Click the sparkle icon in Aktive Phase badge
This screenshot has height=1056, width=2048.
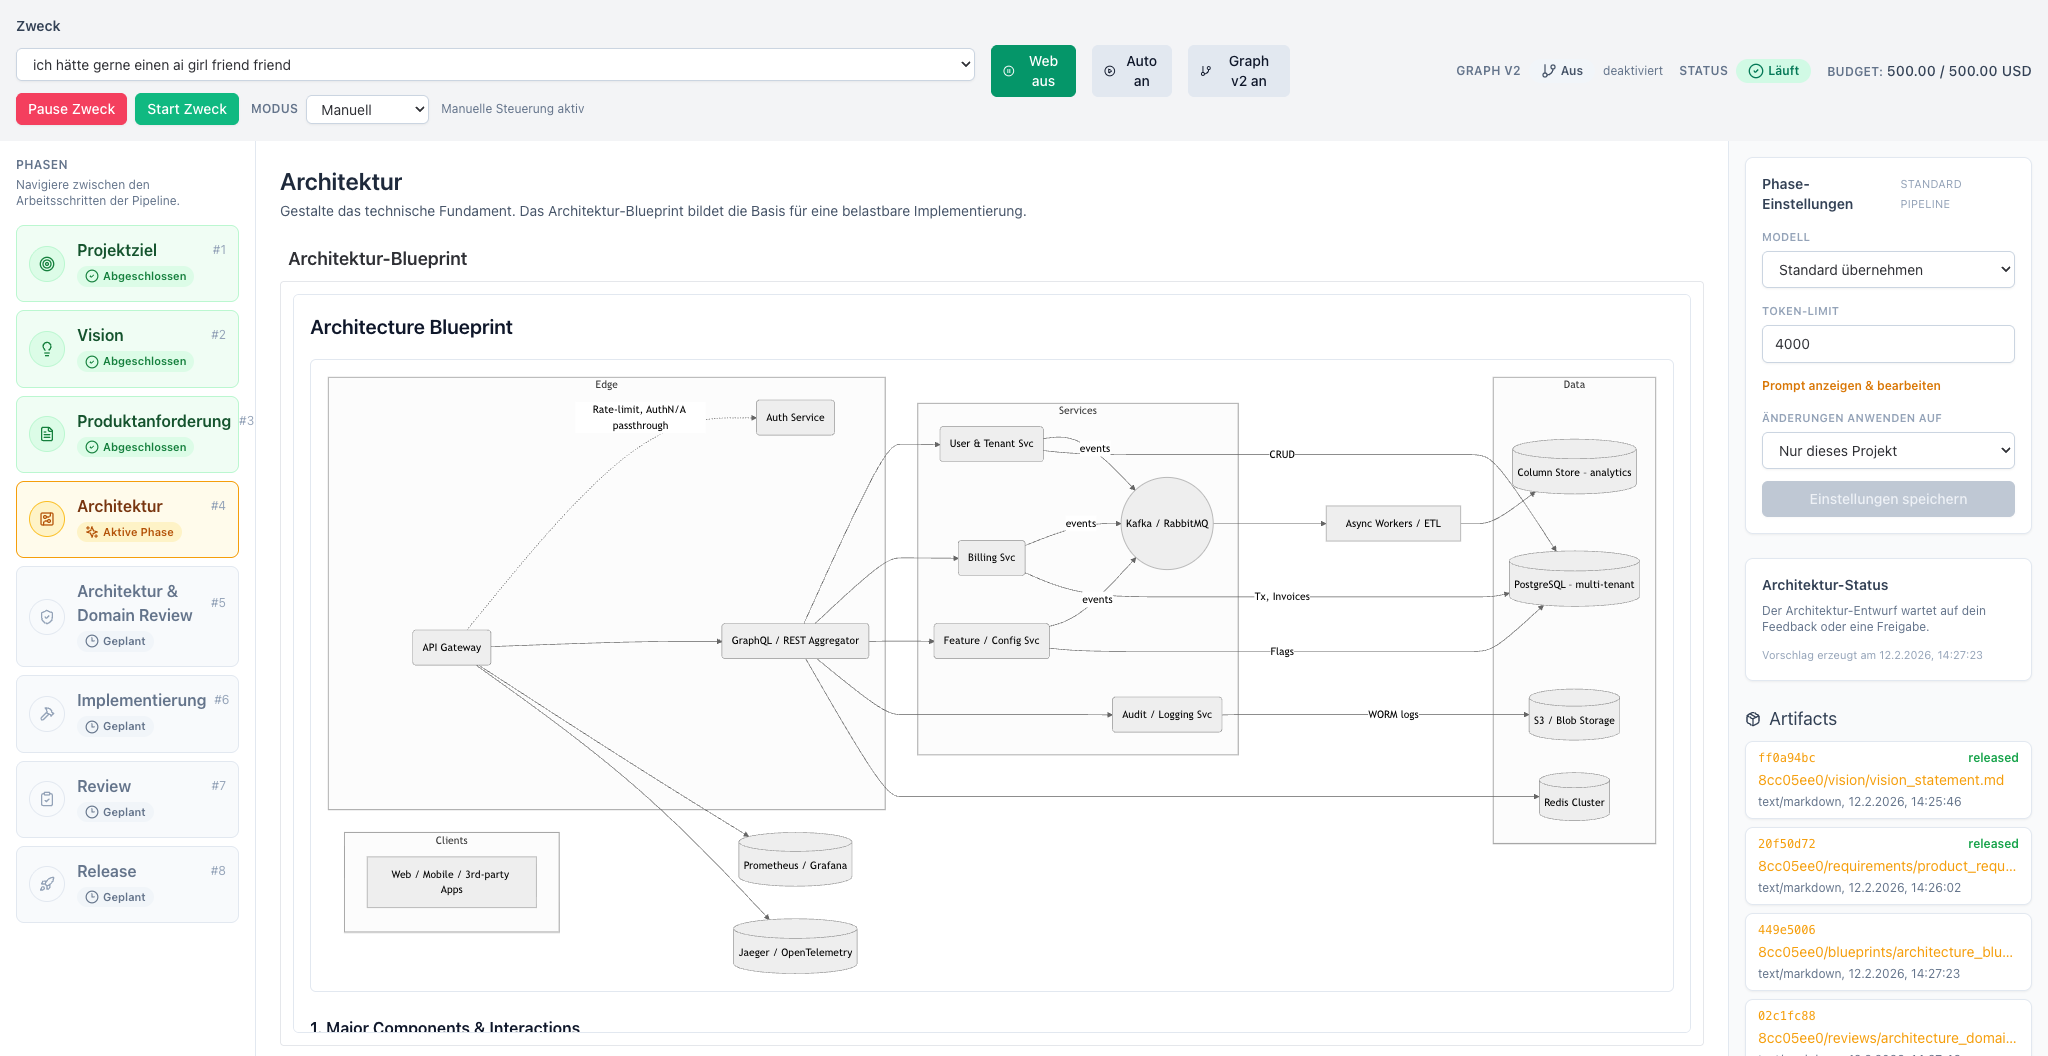(92, 532)
